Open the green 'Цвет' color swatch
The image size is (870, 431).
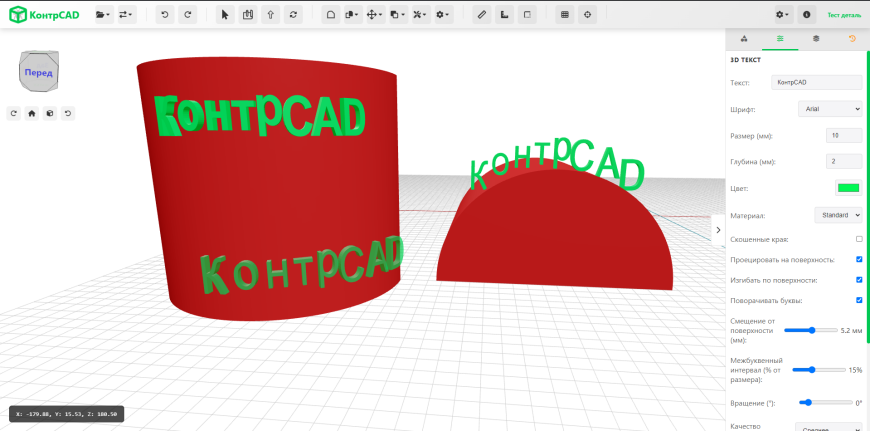tap(848, 188)
